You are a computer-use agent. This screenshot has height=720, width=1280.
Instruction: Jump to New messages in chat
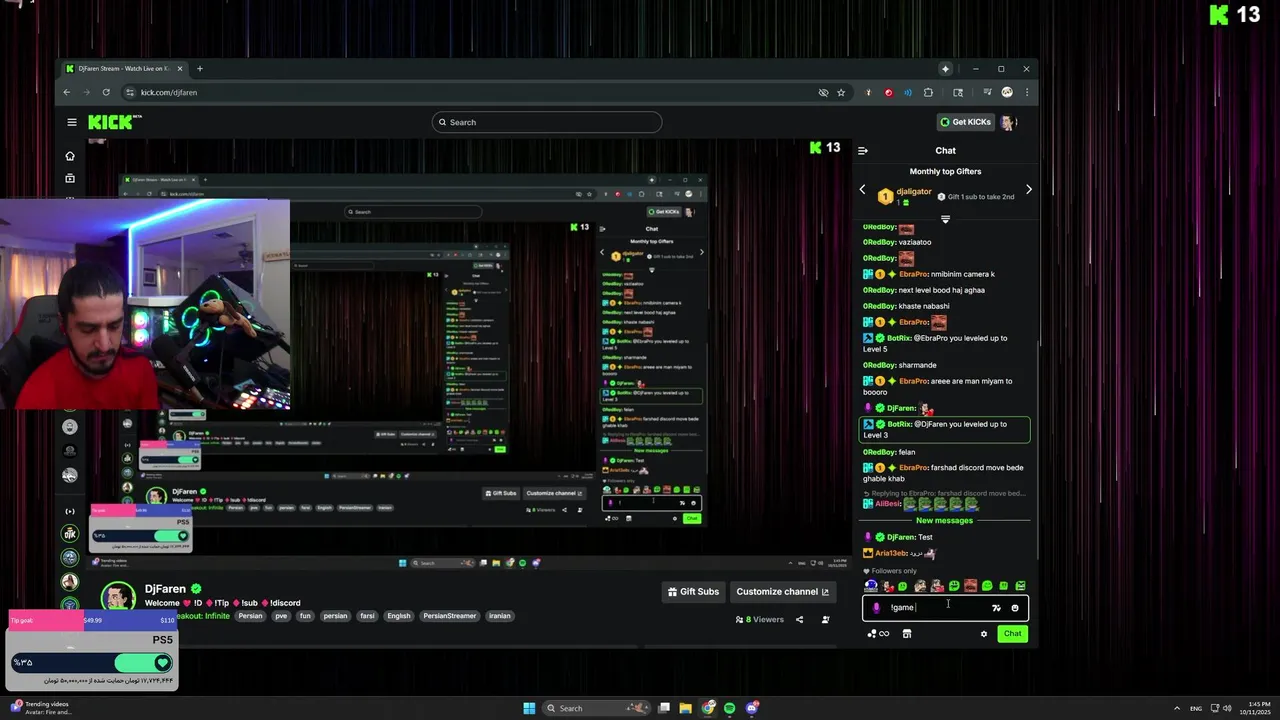pos(944,520)
